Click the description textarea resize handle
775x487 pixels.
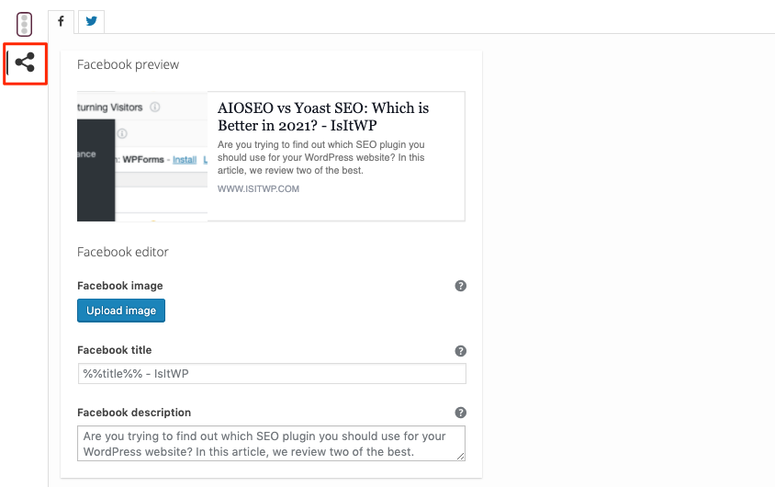(x=461, y=456)
